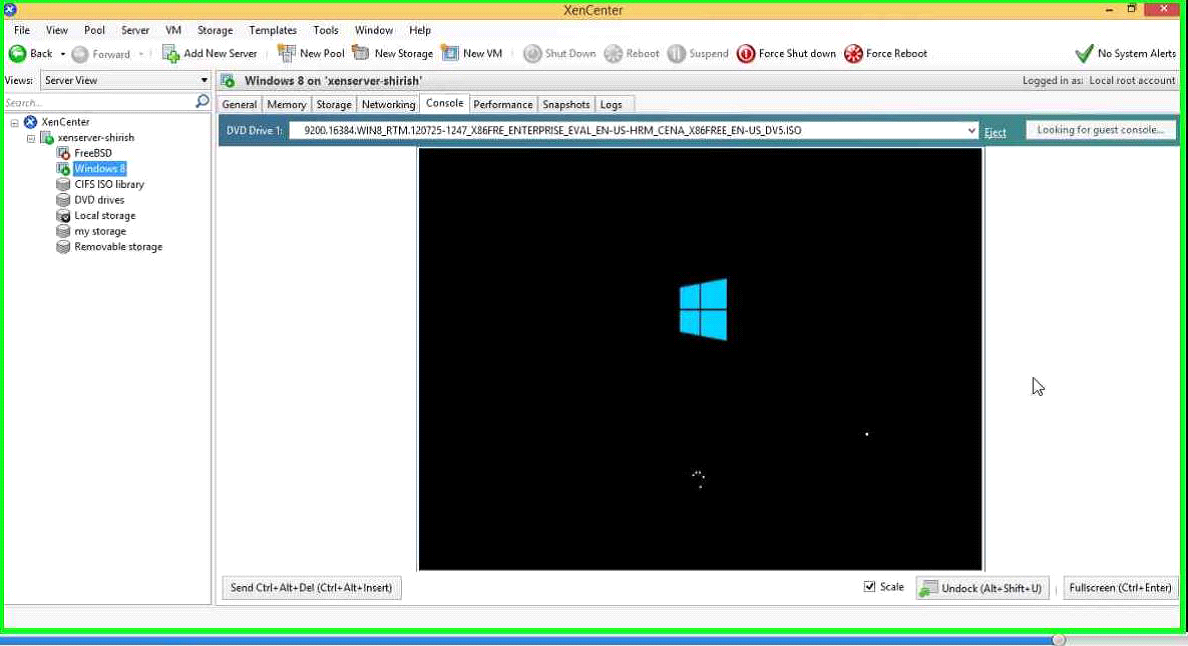This screenshot has height=646, width=1188.
Task: Open the Back button history dropdown arrow
Action: pyautogui.click(x=63, y=55)
